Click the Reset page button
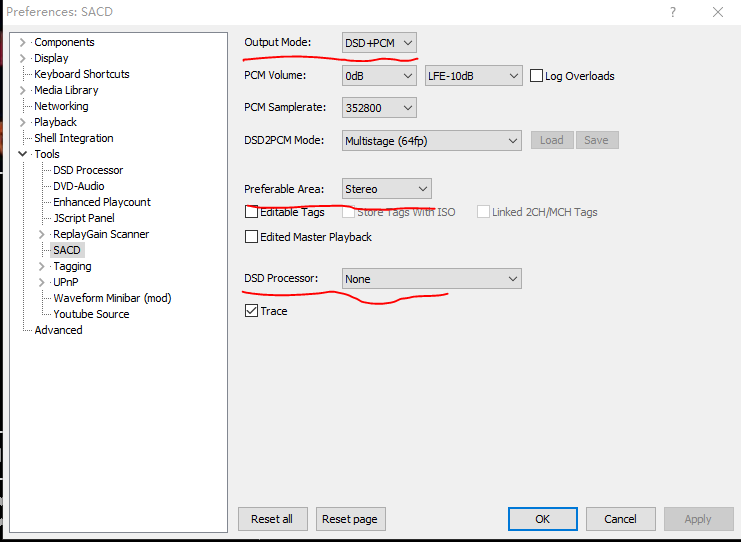741x542 pixels. pos(351,519)
